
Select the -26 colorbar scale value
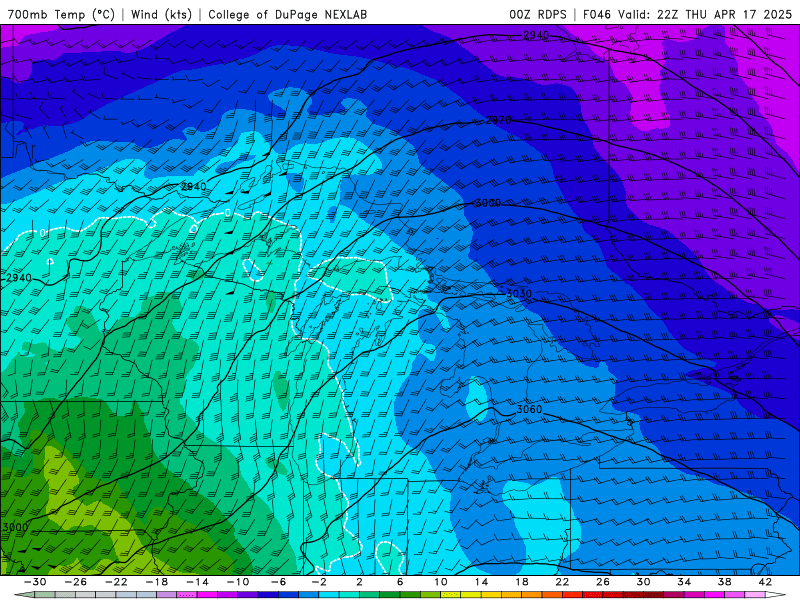[x=76, y=582]
